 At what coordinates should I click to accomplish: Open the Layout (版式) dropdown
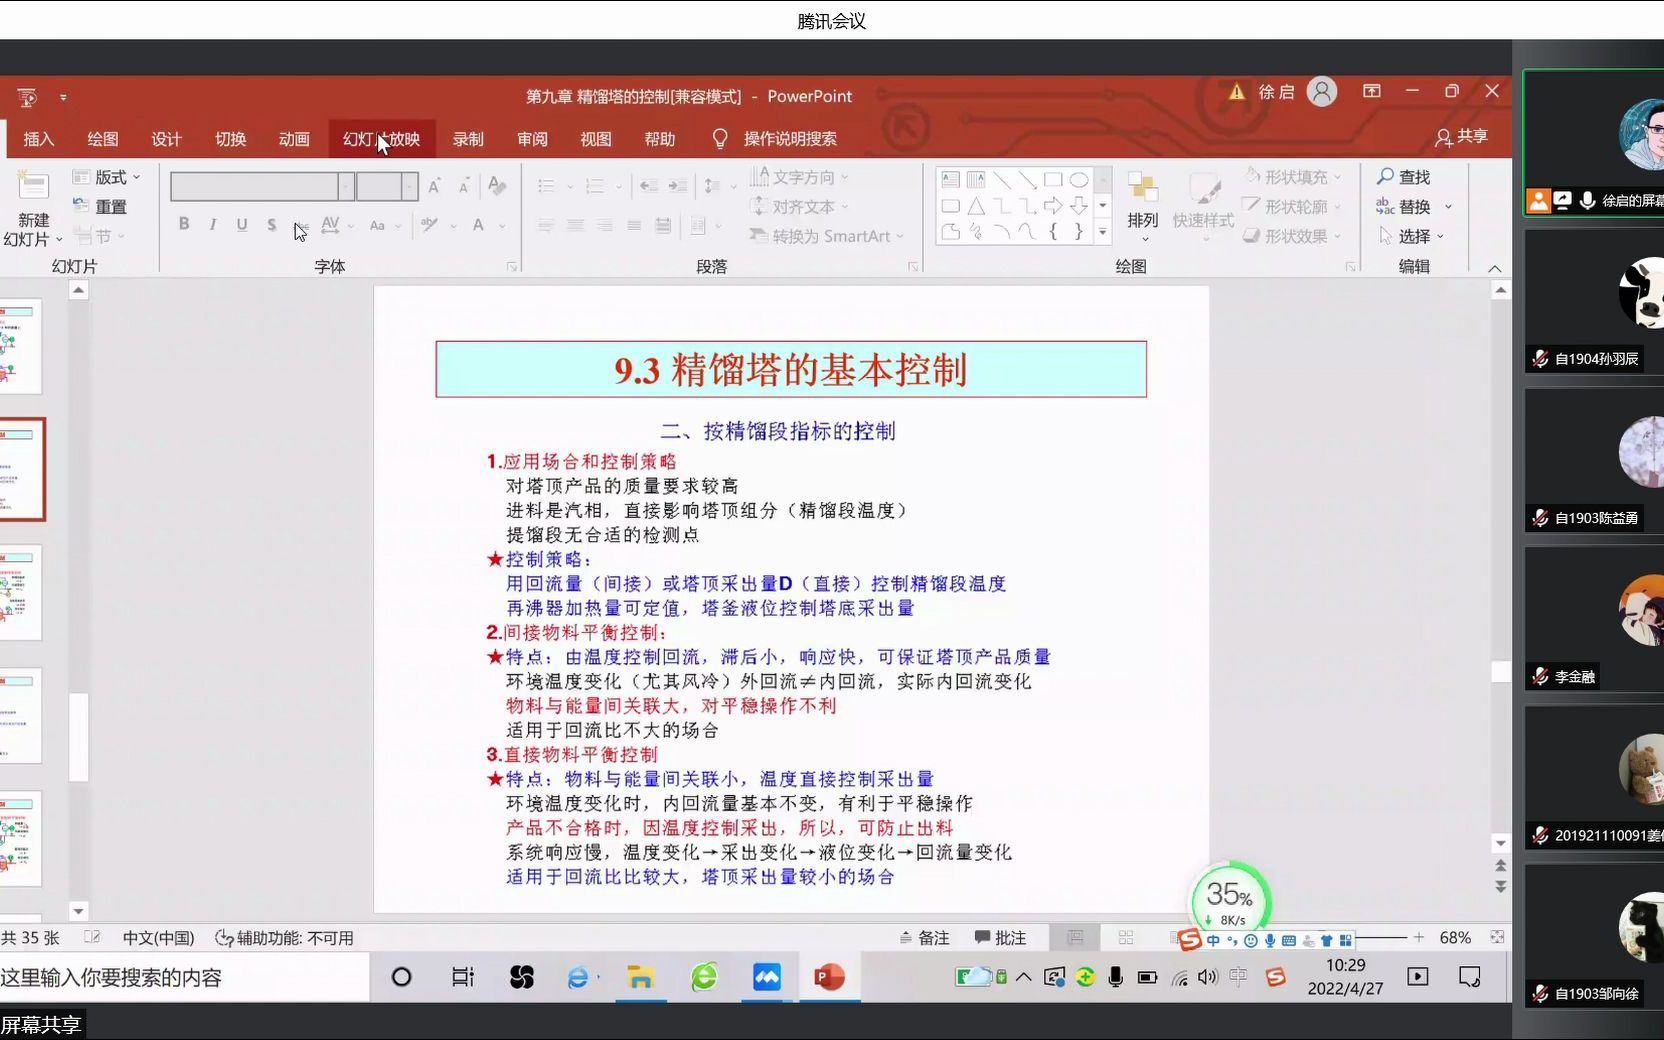tap(107, 177)
